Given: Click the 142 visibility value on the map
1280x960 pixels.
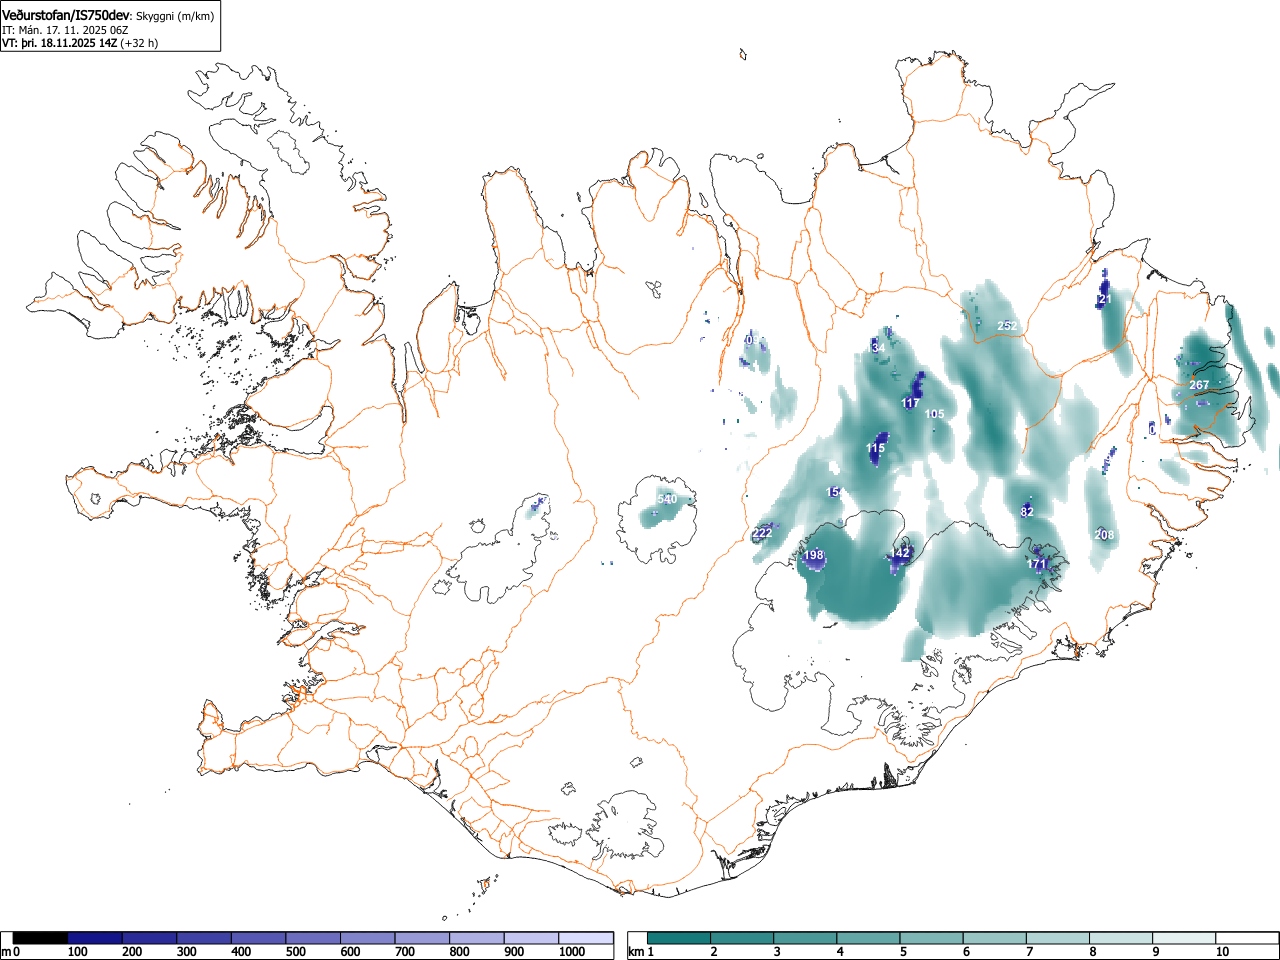Looking at the screenshot, I should 900,553.
